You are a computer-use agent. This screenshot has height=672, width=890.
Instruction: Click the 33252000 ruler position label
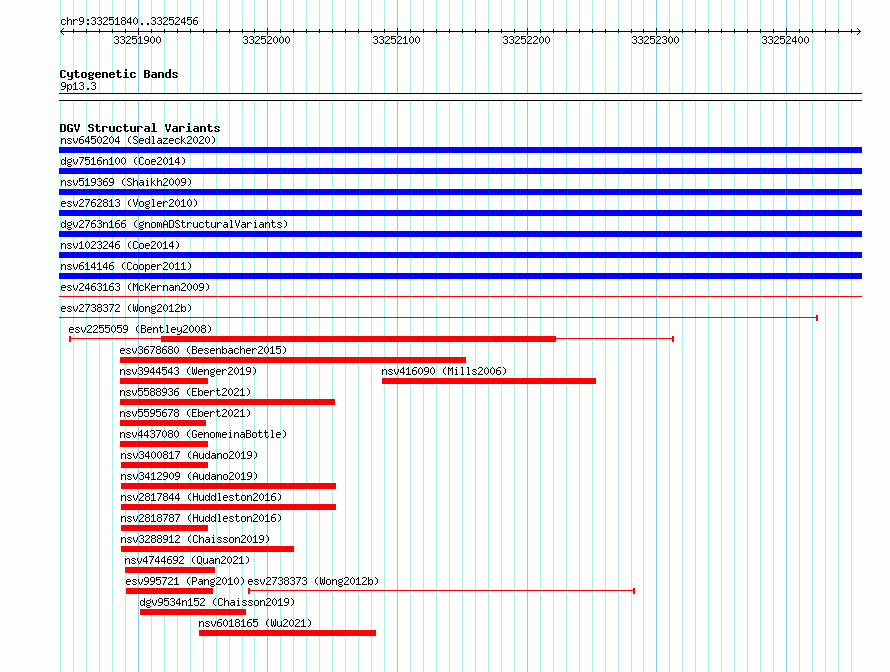266,40
